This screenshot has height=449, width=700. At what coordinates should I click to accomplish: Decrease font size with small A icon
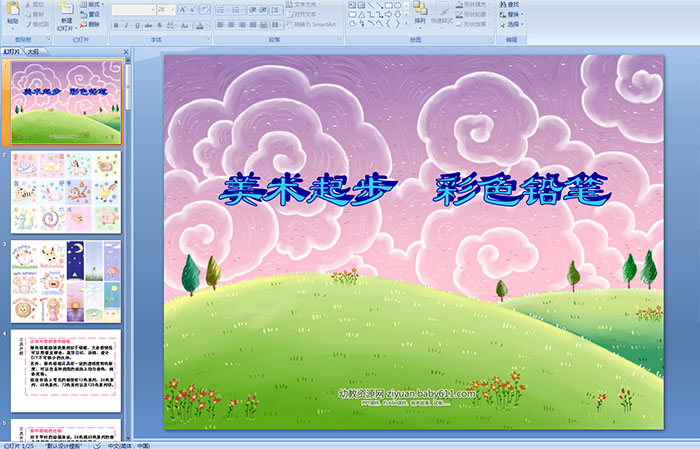point(193,9)
